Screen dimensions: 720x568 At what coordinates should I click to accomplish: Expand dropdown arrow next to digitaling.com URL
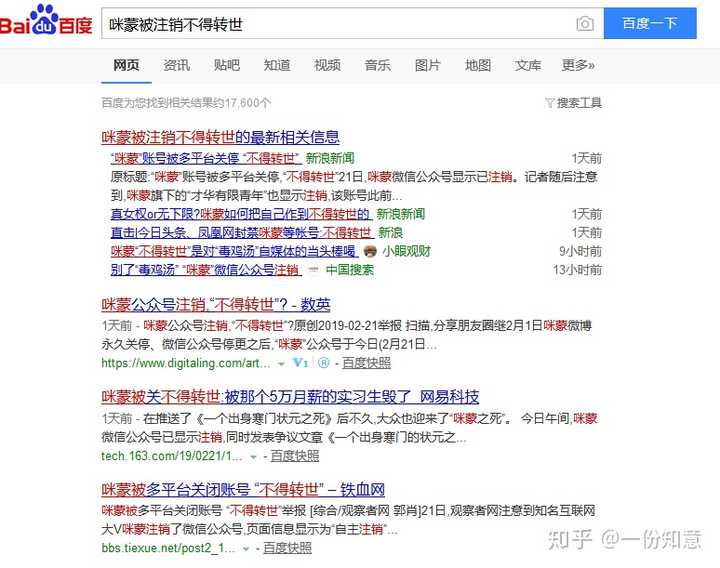[281, 364]
